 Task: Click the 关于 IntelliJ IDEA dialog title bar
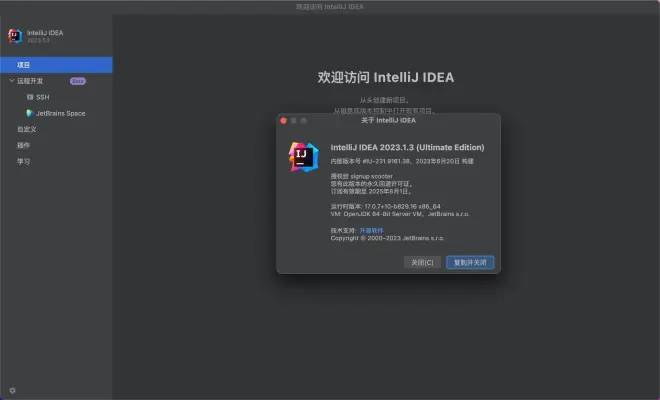(388, 120)
